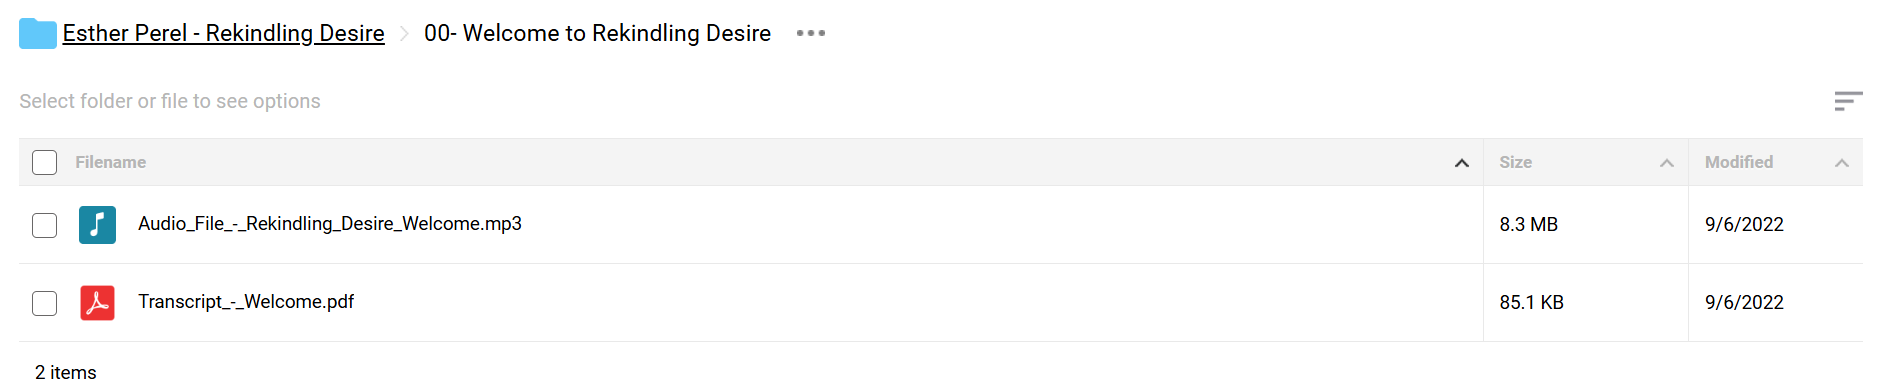Open the Transcript_-_Welcome.pdf file
Screen dimensions: 1900x388
point(246,302)
